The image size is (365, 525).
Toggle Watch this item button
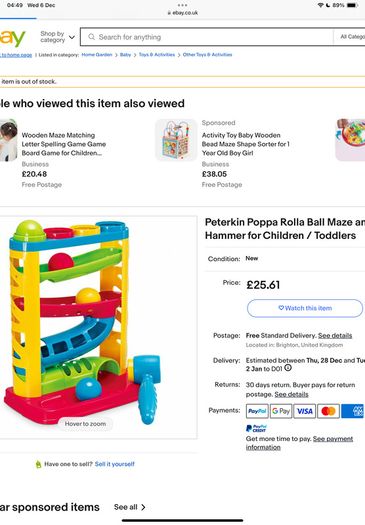pos(305,308)
